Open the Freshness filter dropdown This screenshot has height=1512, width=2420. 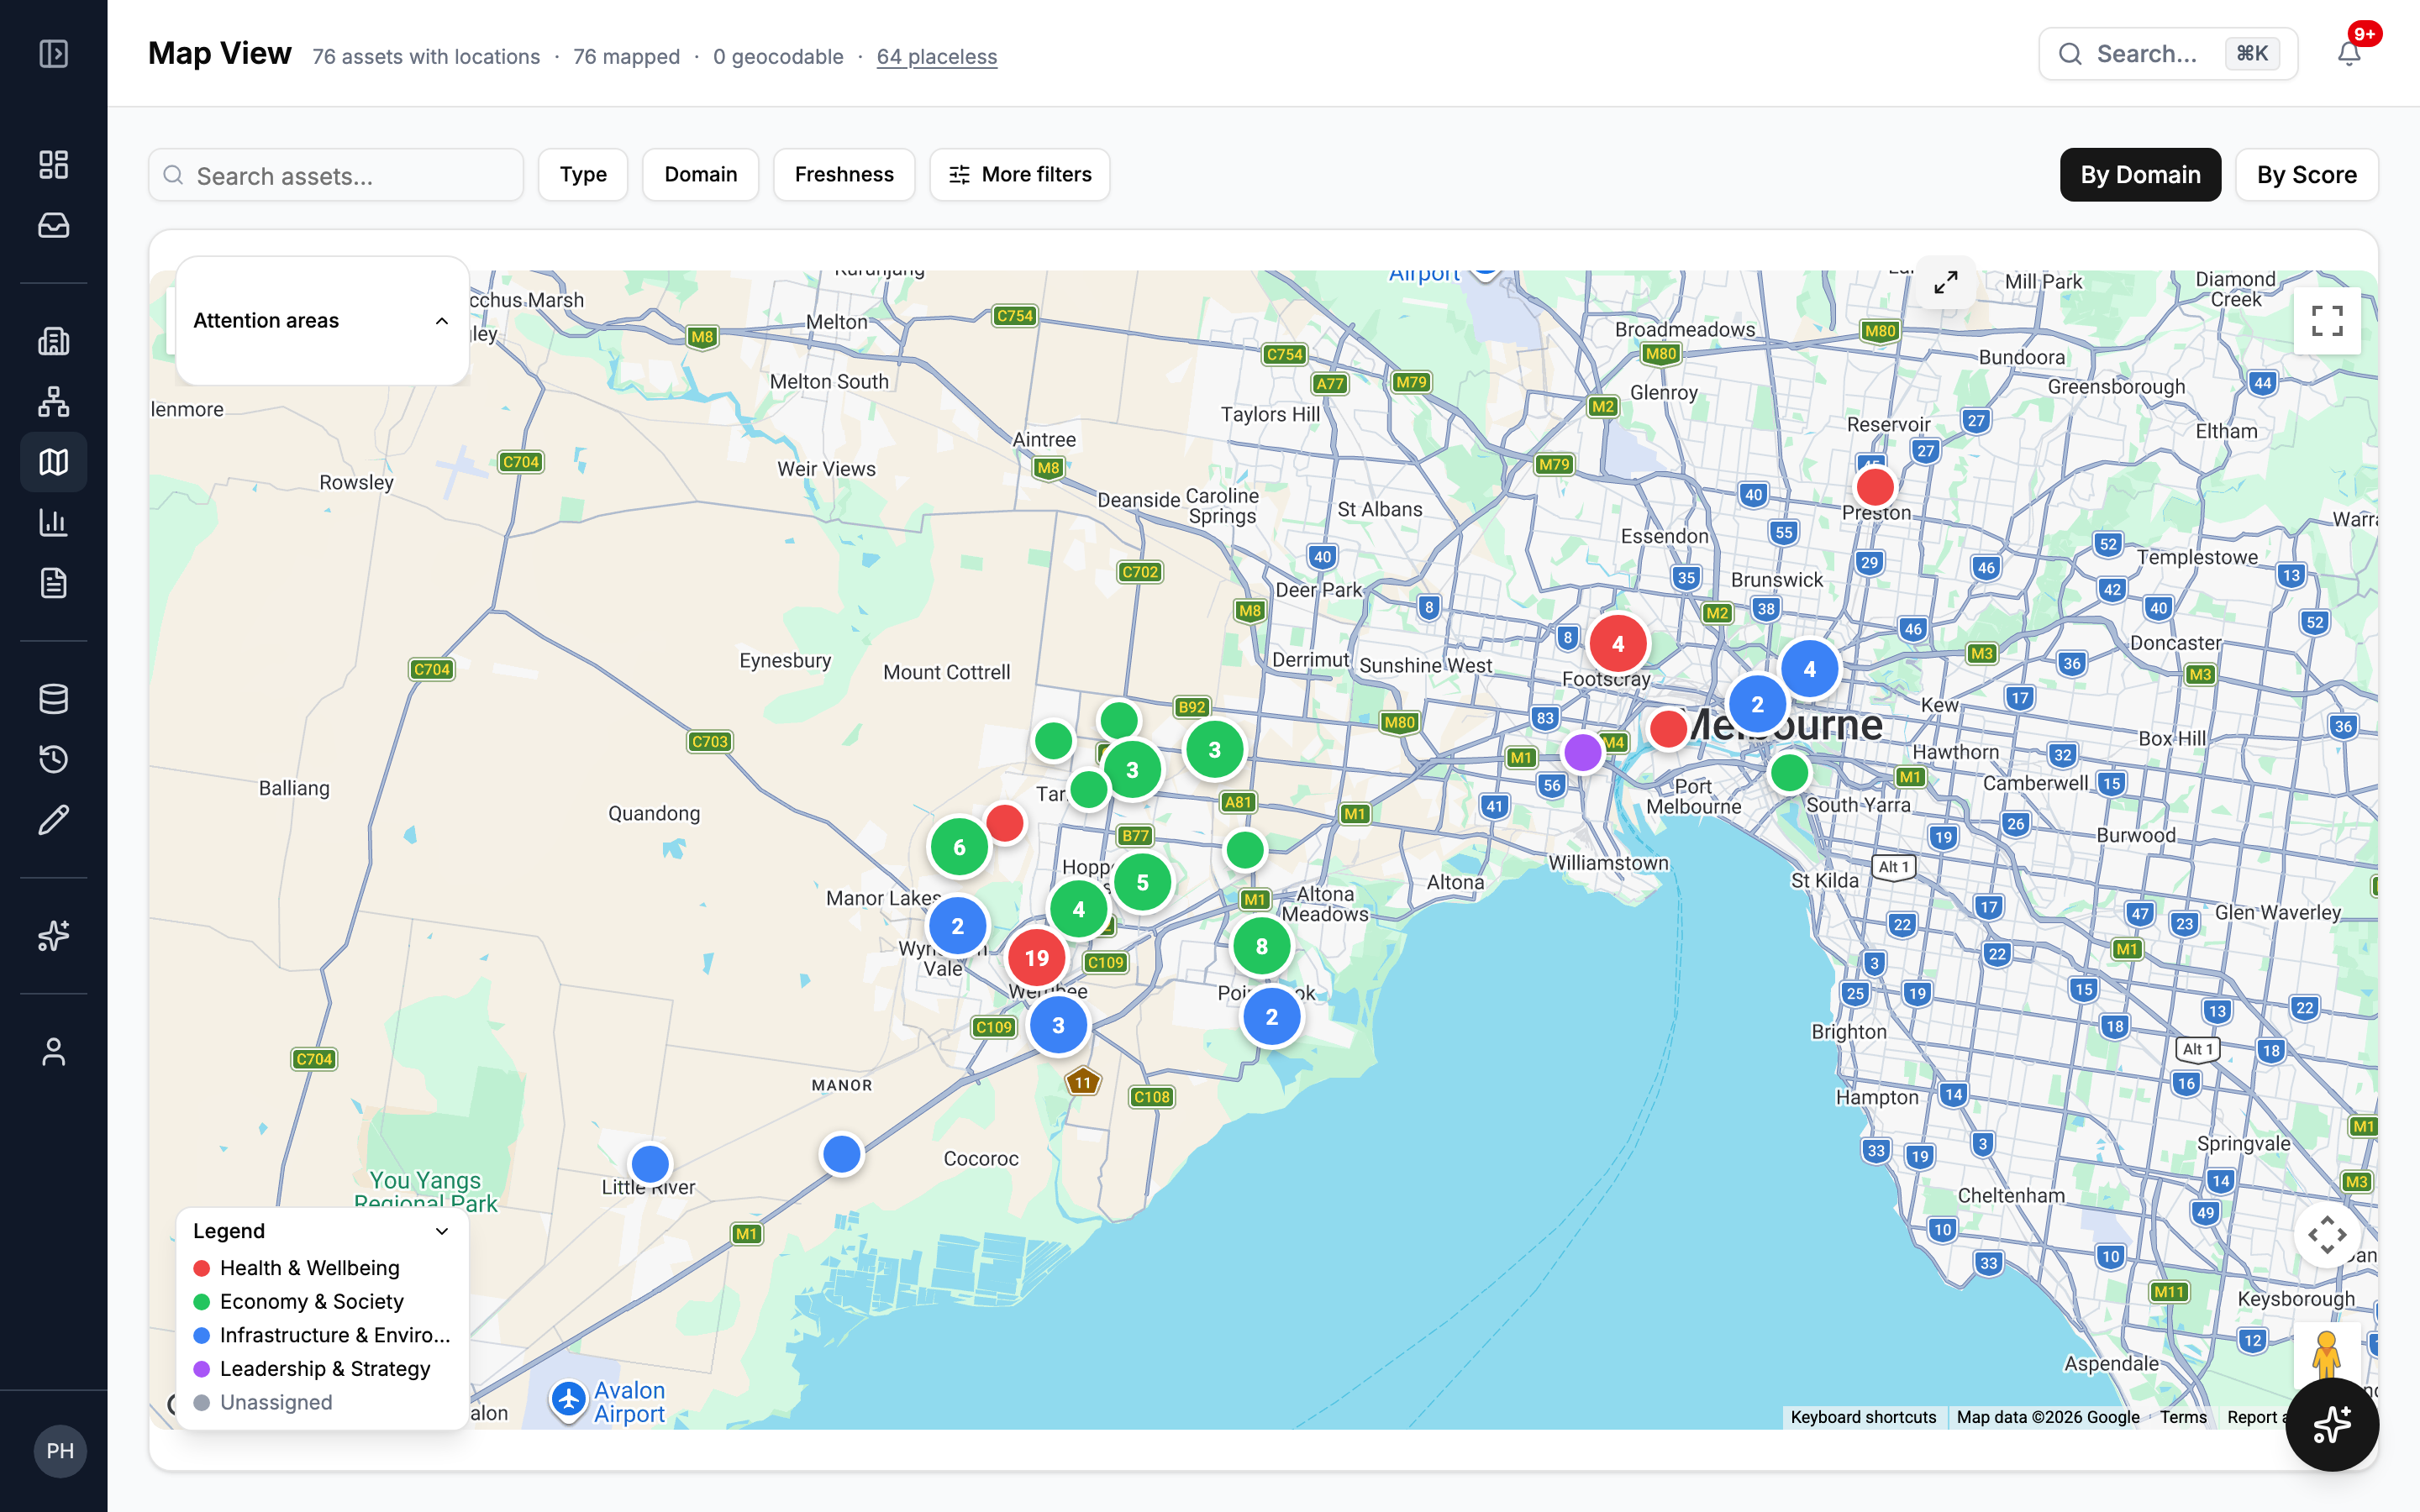[x=844, y=175]
